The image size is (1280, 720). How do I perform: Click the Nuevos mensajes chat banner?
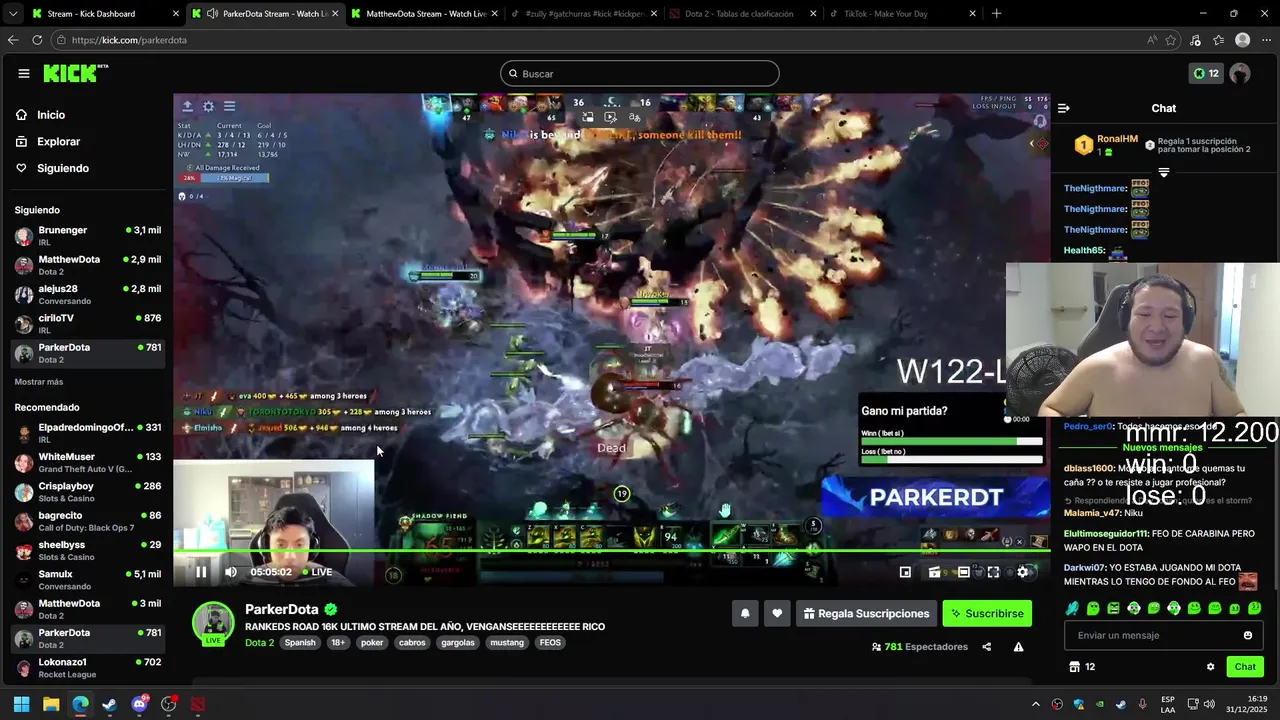(1163, 447)
